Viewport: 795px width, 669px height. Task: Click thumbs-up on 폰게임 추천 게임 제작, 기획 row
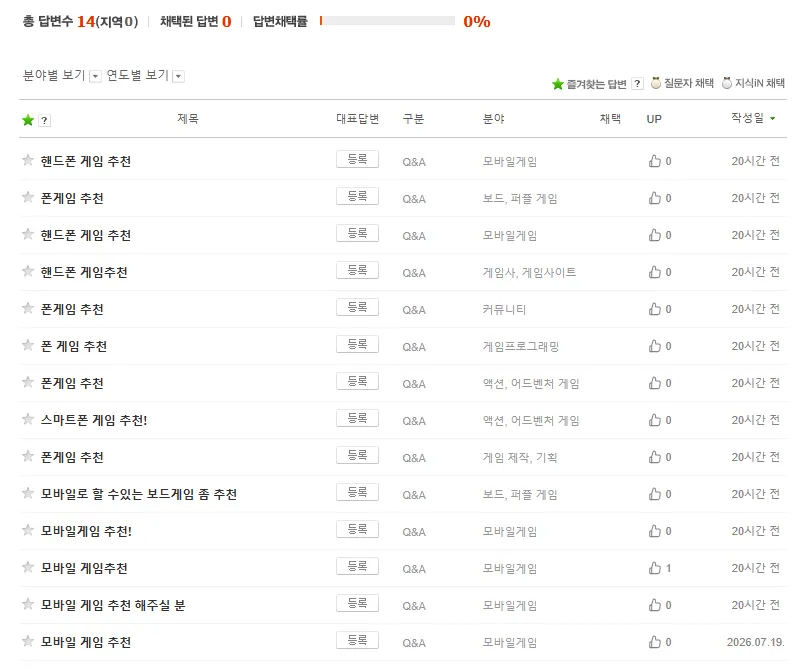coord(655,457)
